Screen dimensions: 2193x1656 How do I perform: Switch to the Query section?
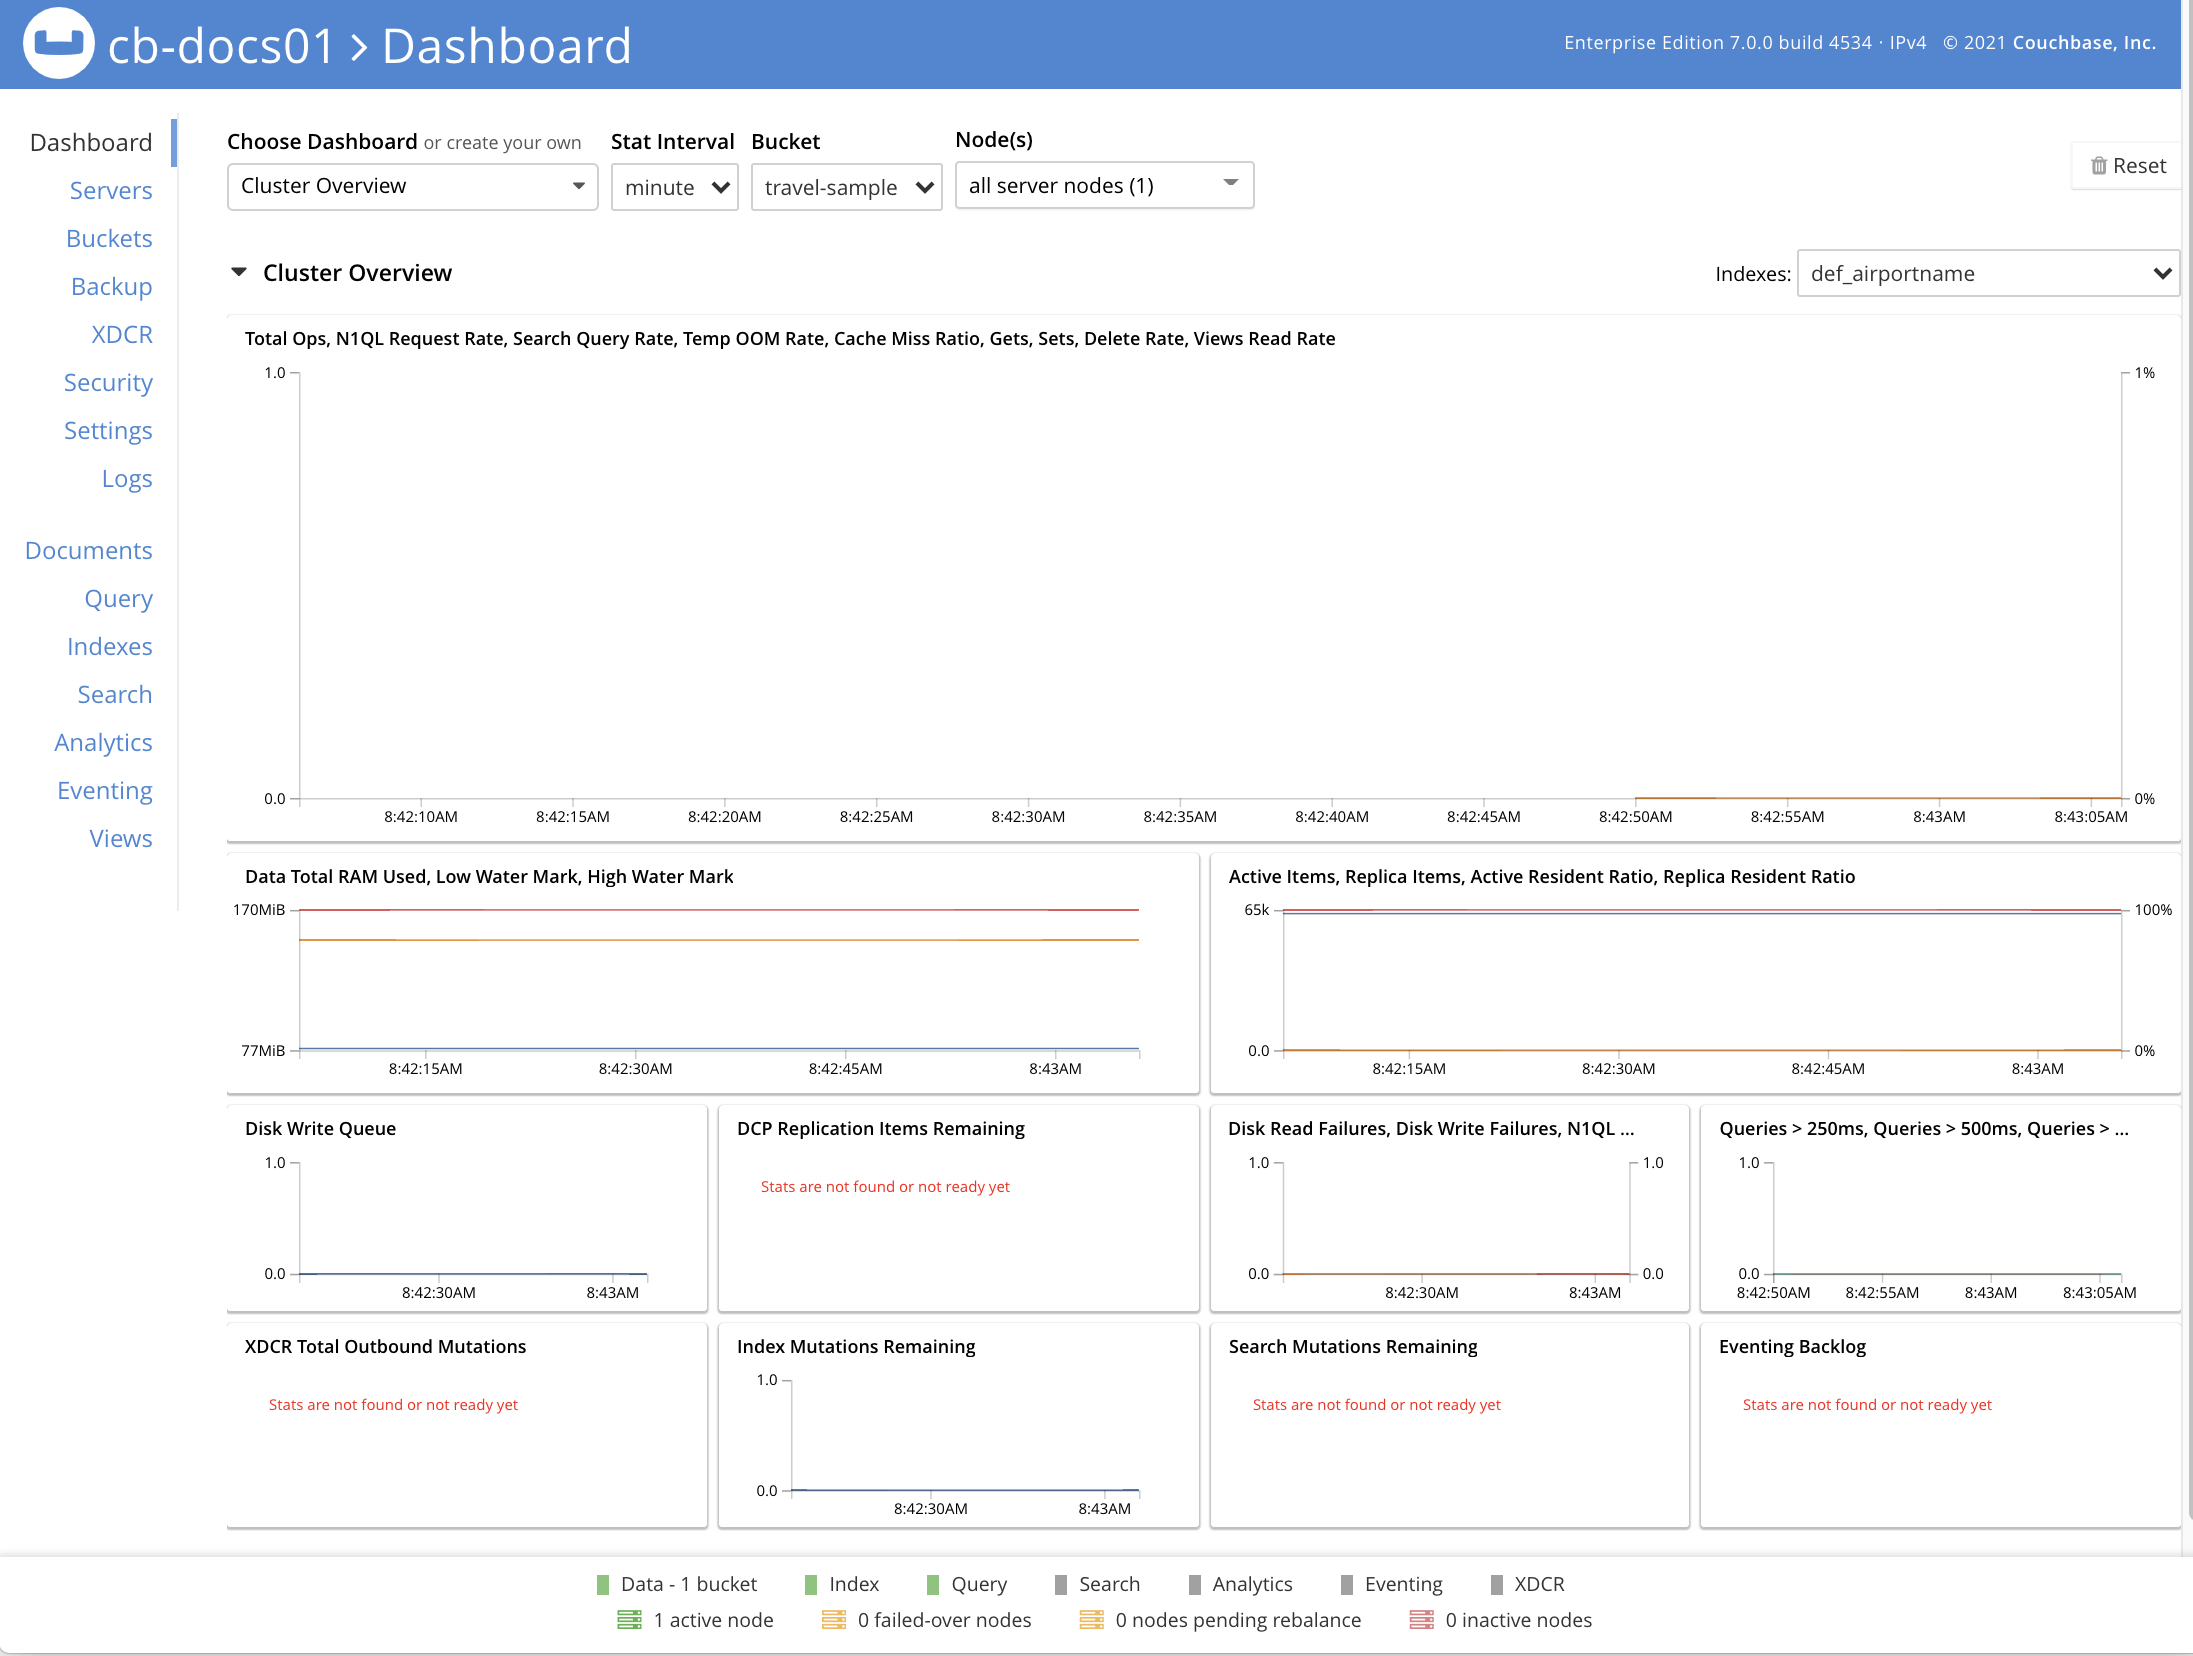[x=118, y=598]
